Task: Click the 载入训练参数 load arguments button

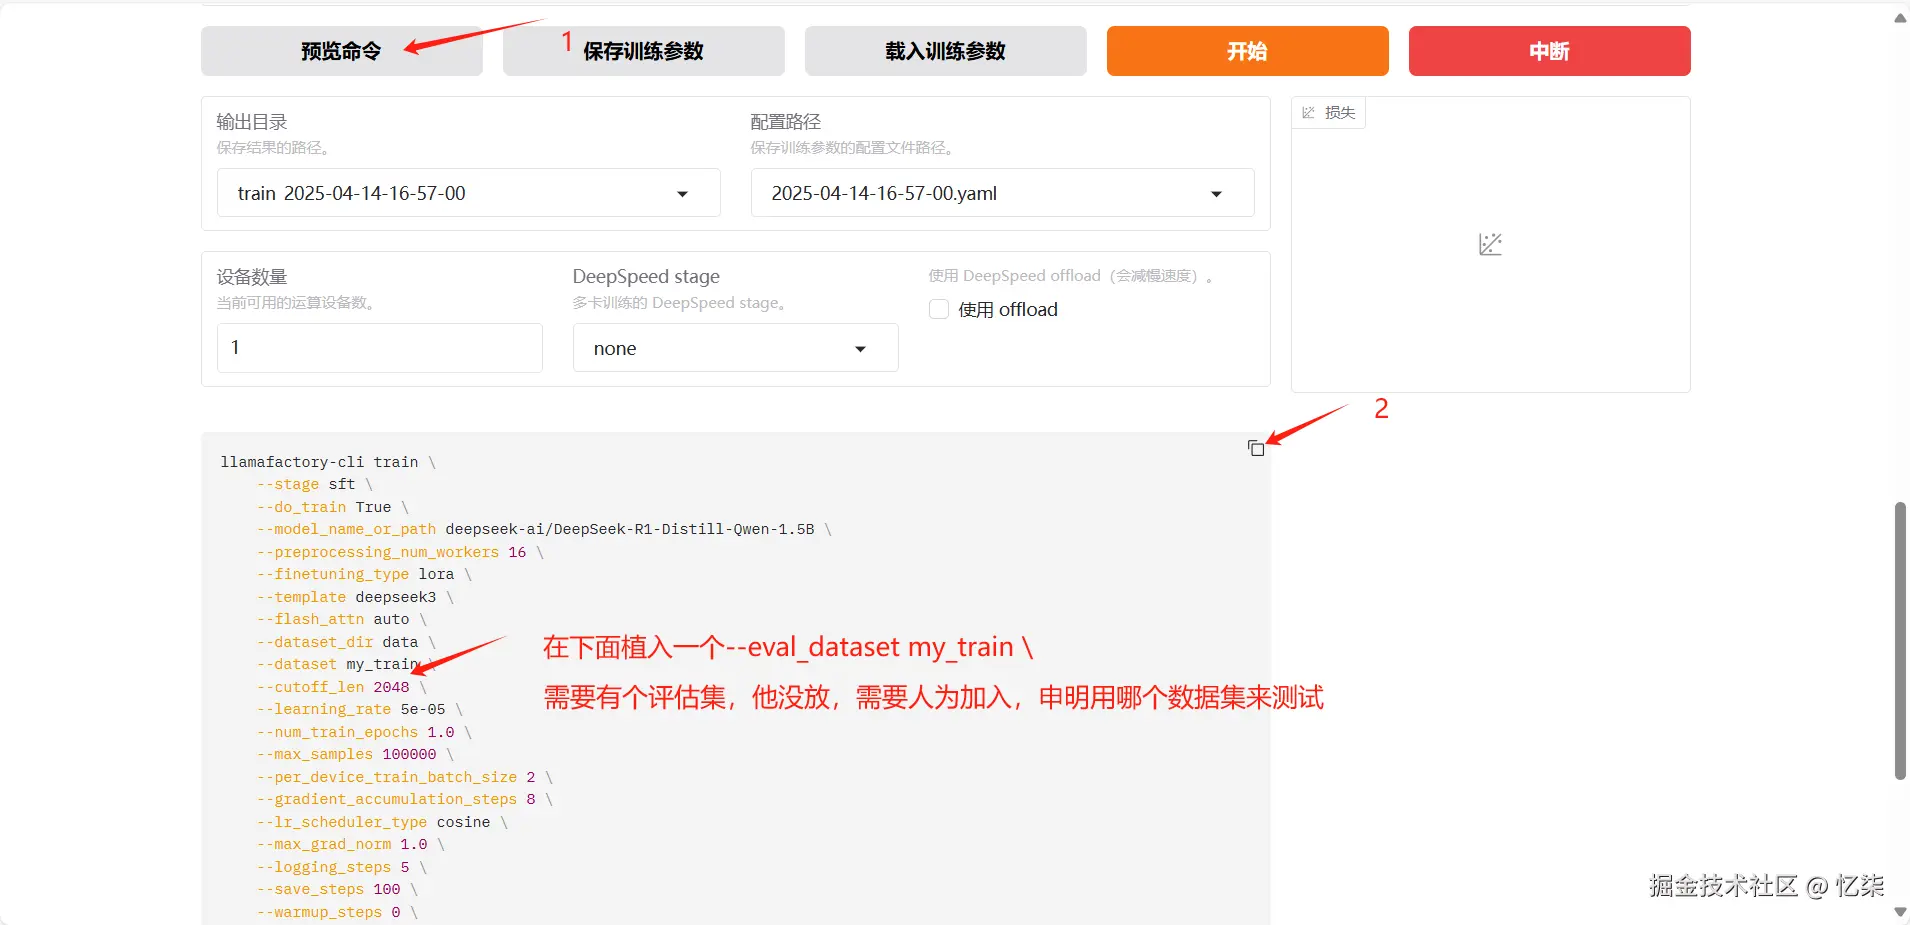Action: 945,51
